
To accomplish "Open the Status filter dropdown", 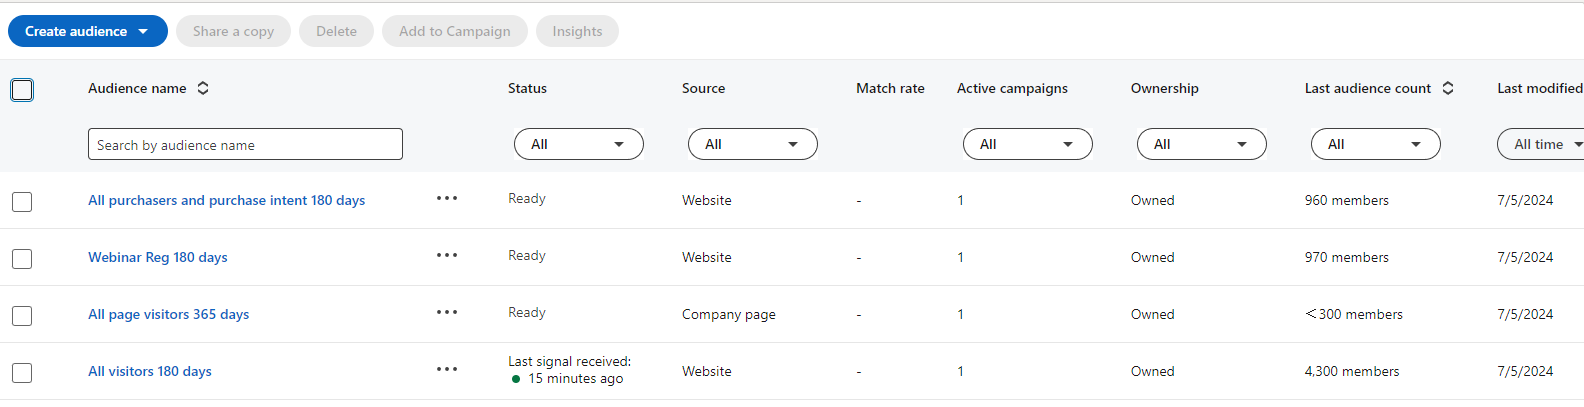I will pos(579,144).
